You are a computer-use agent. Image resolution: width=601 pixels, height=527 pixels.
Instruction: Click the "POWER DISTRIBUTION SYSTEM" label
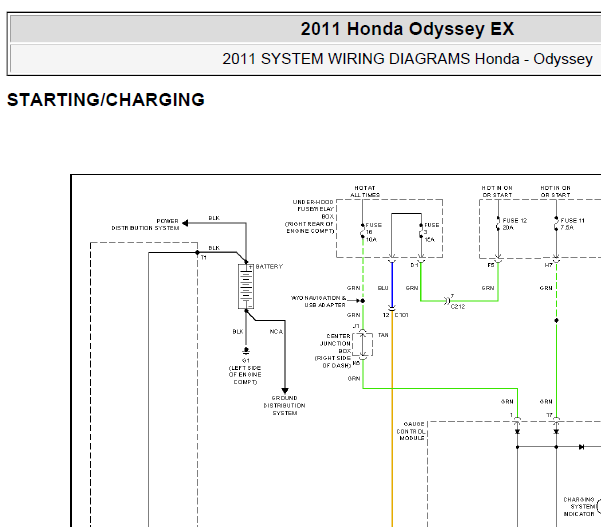(145, 225)
